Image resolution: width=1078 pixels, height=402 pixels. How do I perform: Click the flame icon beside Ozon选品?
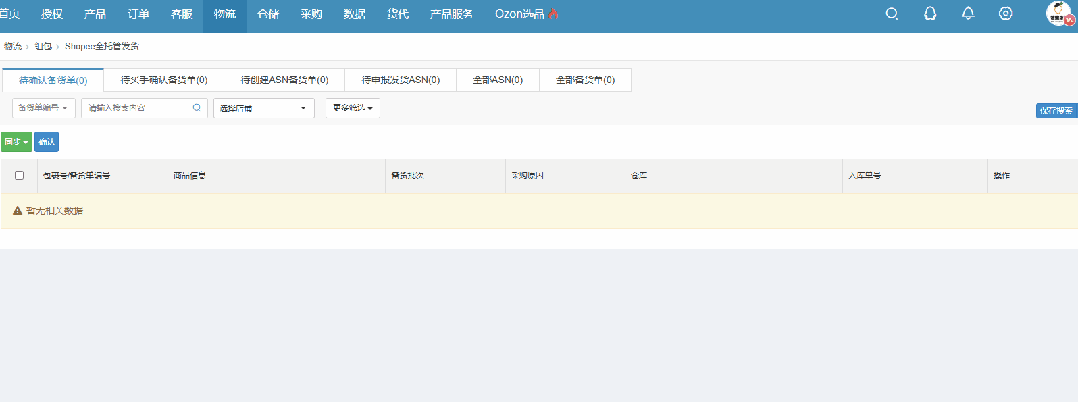[x=553, y=14]
